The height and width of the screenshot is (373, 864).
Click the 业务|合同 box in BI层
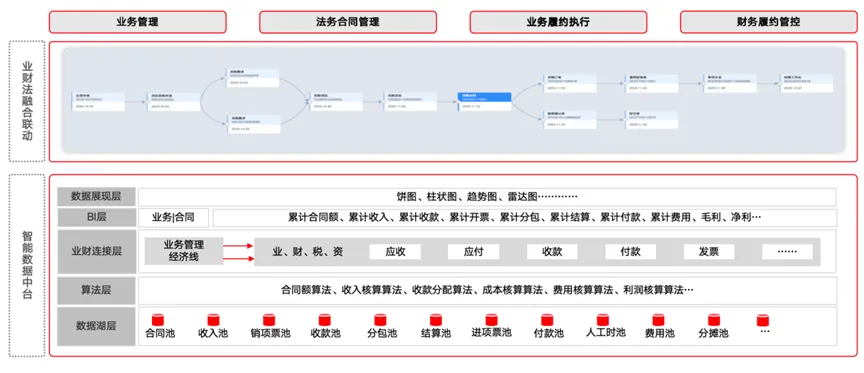coord(173,218)
